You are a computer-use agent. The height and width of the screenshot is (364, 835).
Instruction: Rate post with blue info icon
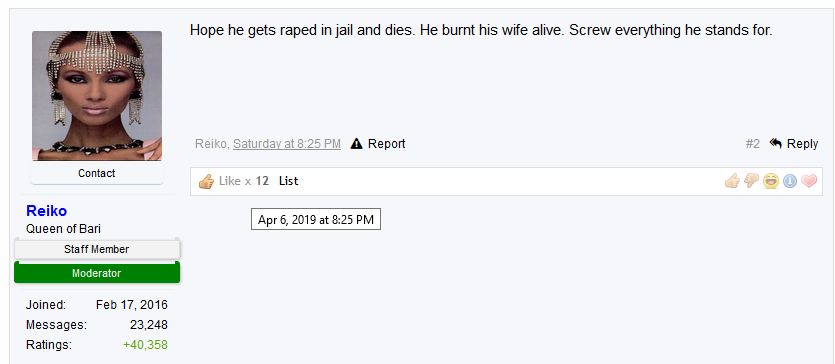[x=790, y=181]
